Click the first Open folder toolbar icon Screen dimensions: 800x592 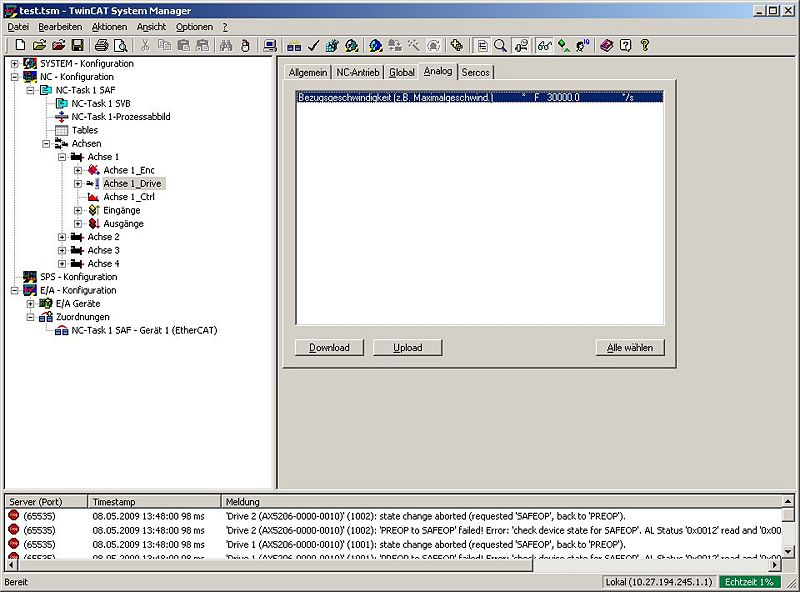39,45
